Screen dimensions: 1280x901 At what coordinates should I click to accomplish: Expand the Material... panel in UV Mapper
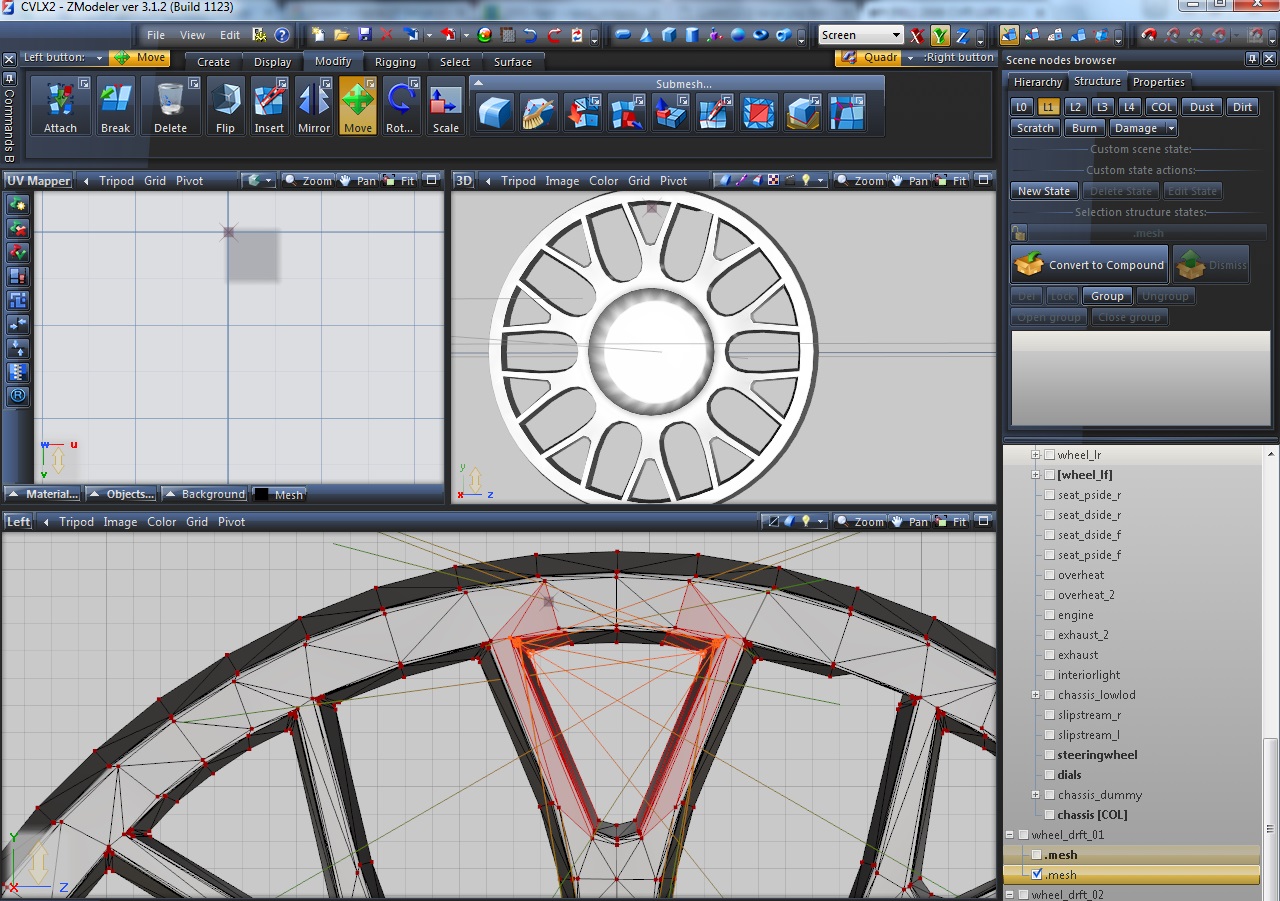42,494
